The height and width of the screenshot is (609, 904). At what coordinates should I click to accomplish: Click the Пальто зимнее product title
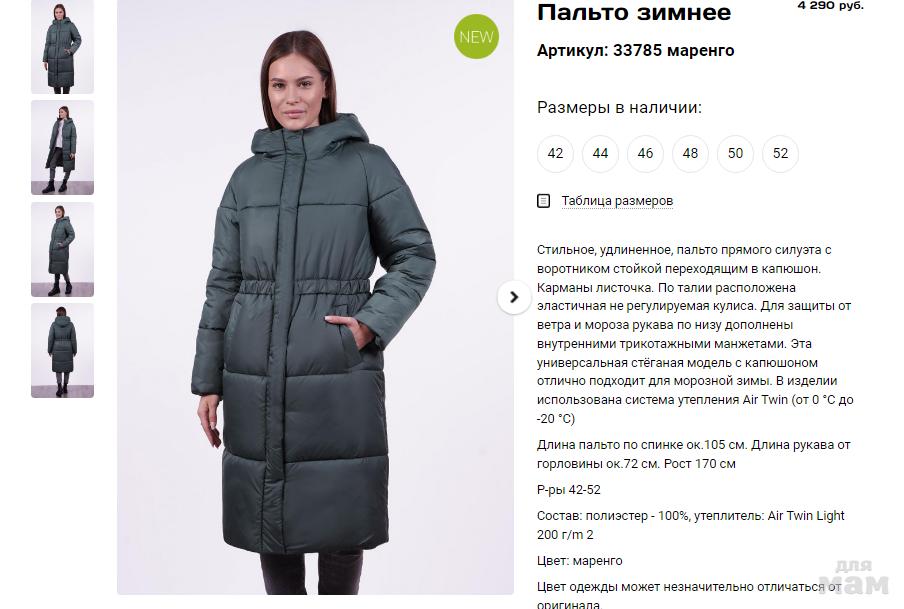tap(634, 12)
